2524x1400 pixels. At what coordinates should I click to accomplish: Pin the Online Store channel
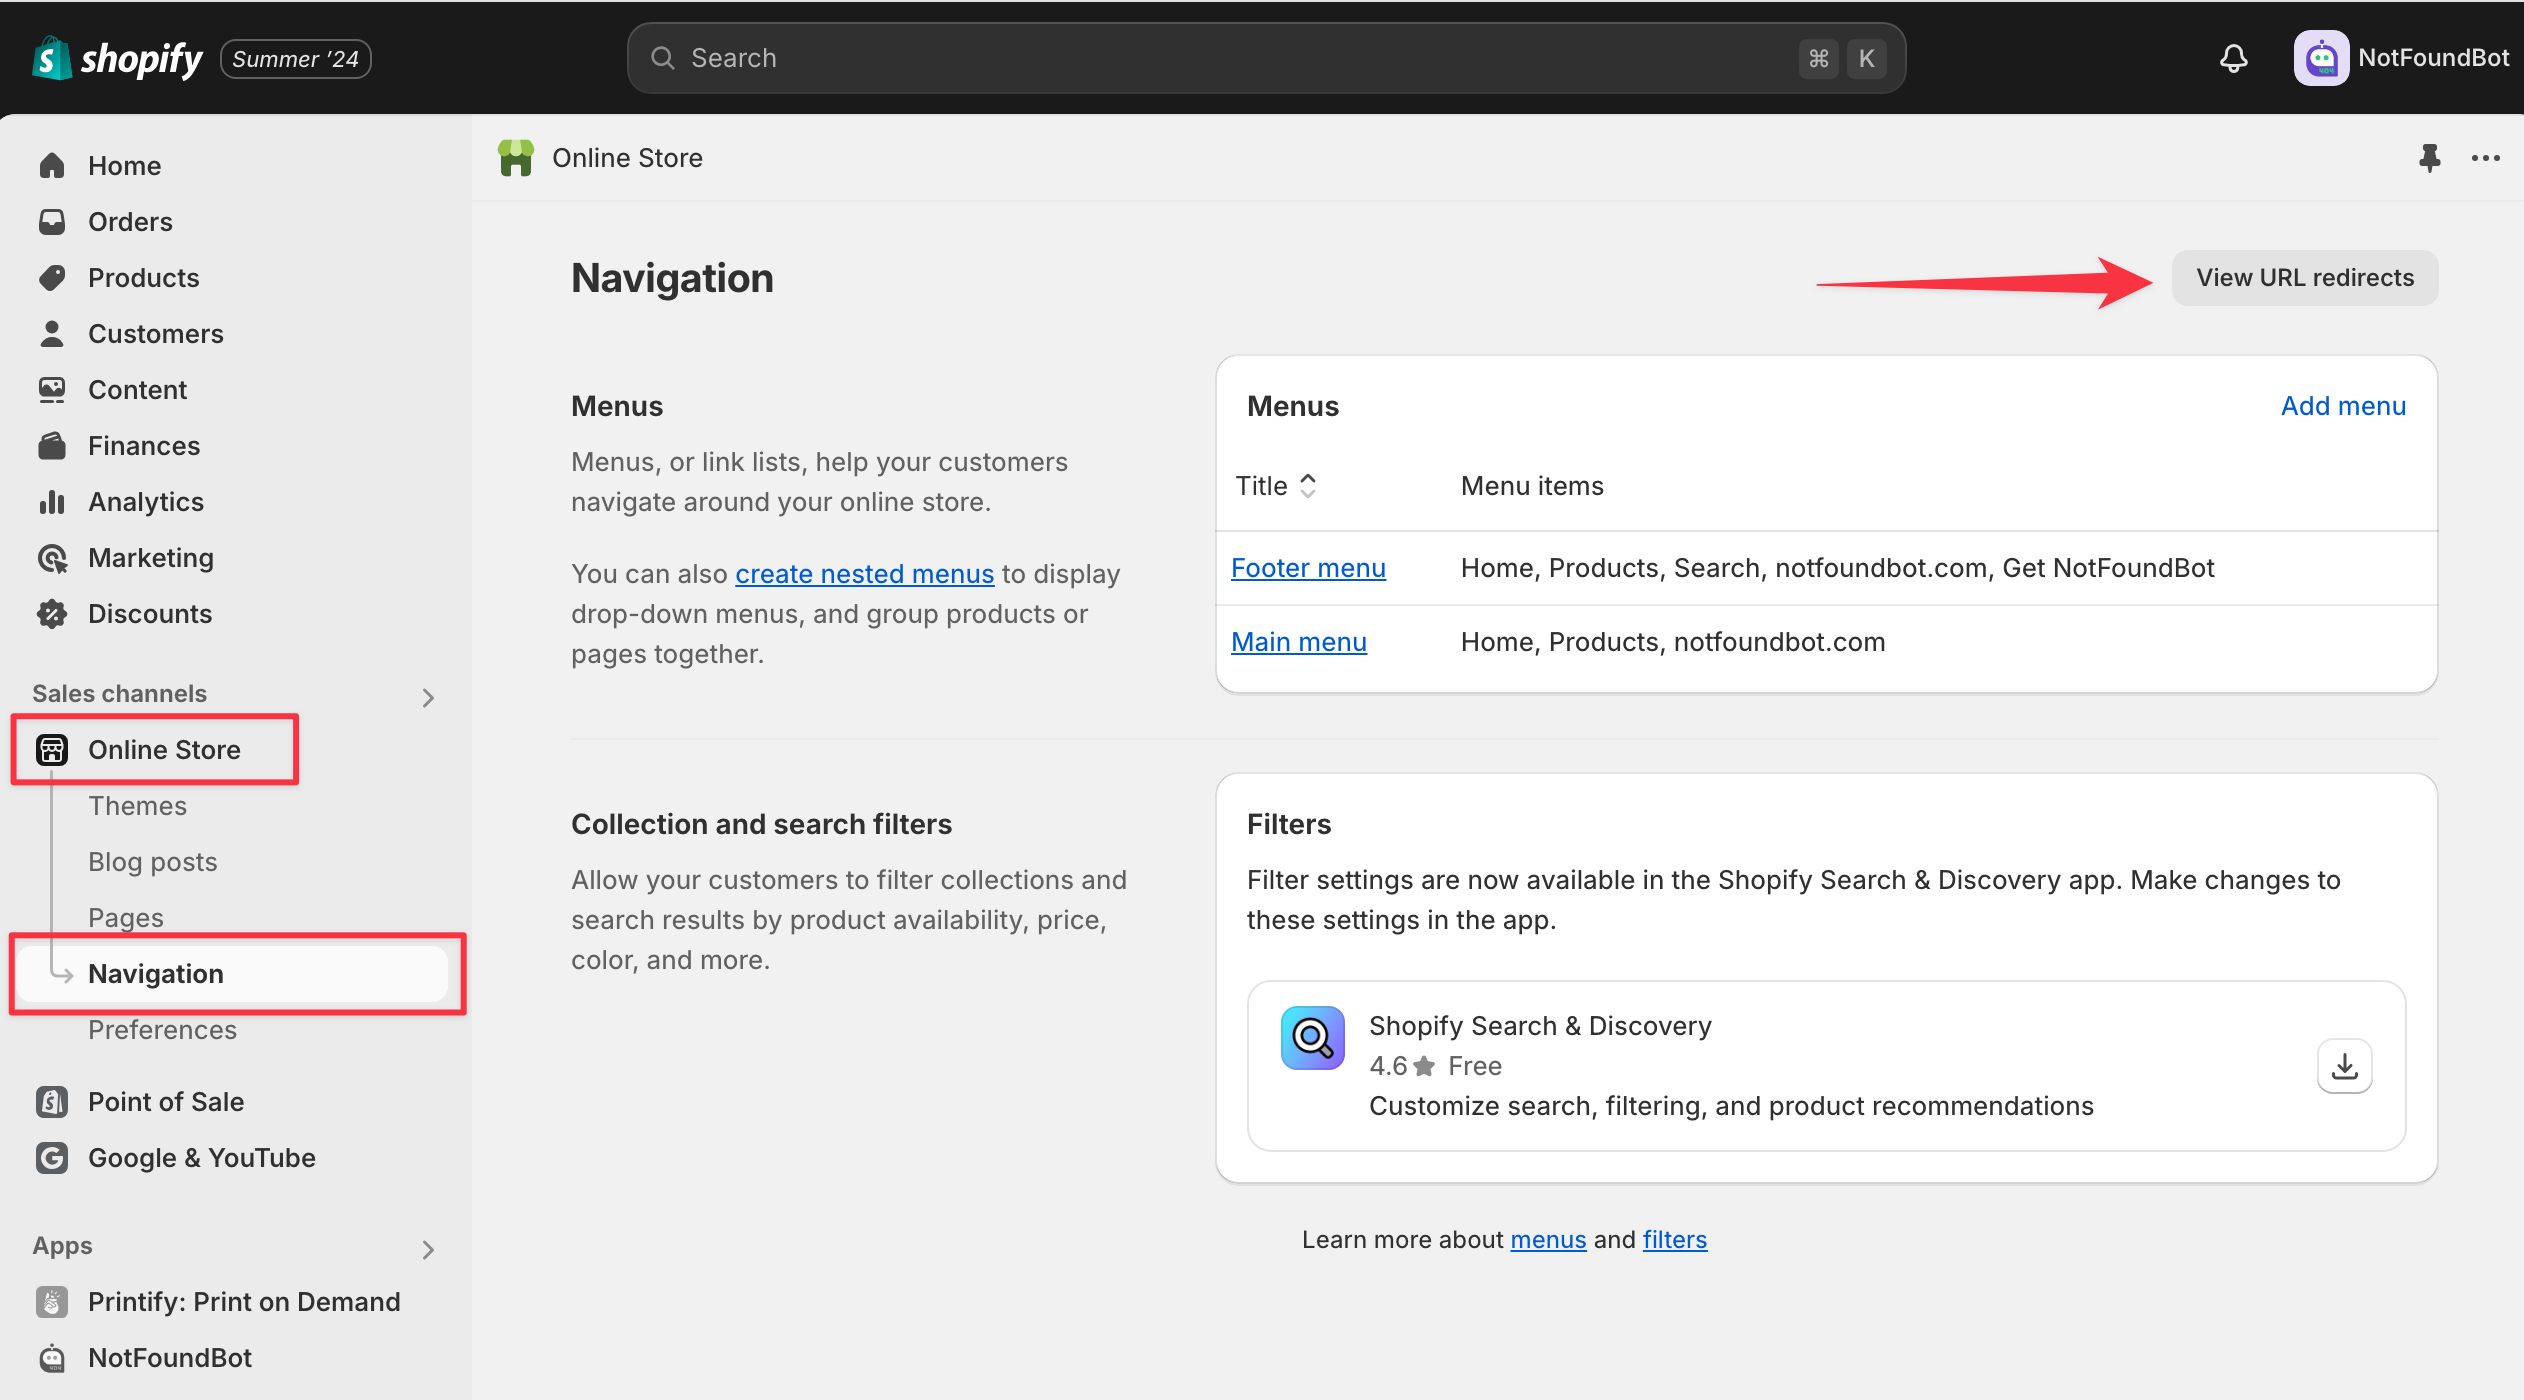[x=2430, y=158]
